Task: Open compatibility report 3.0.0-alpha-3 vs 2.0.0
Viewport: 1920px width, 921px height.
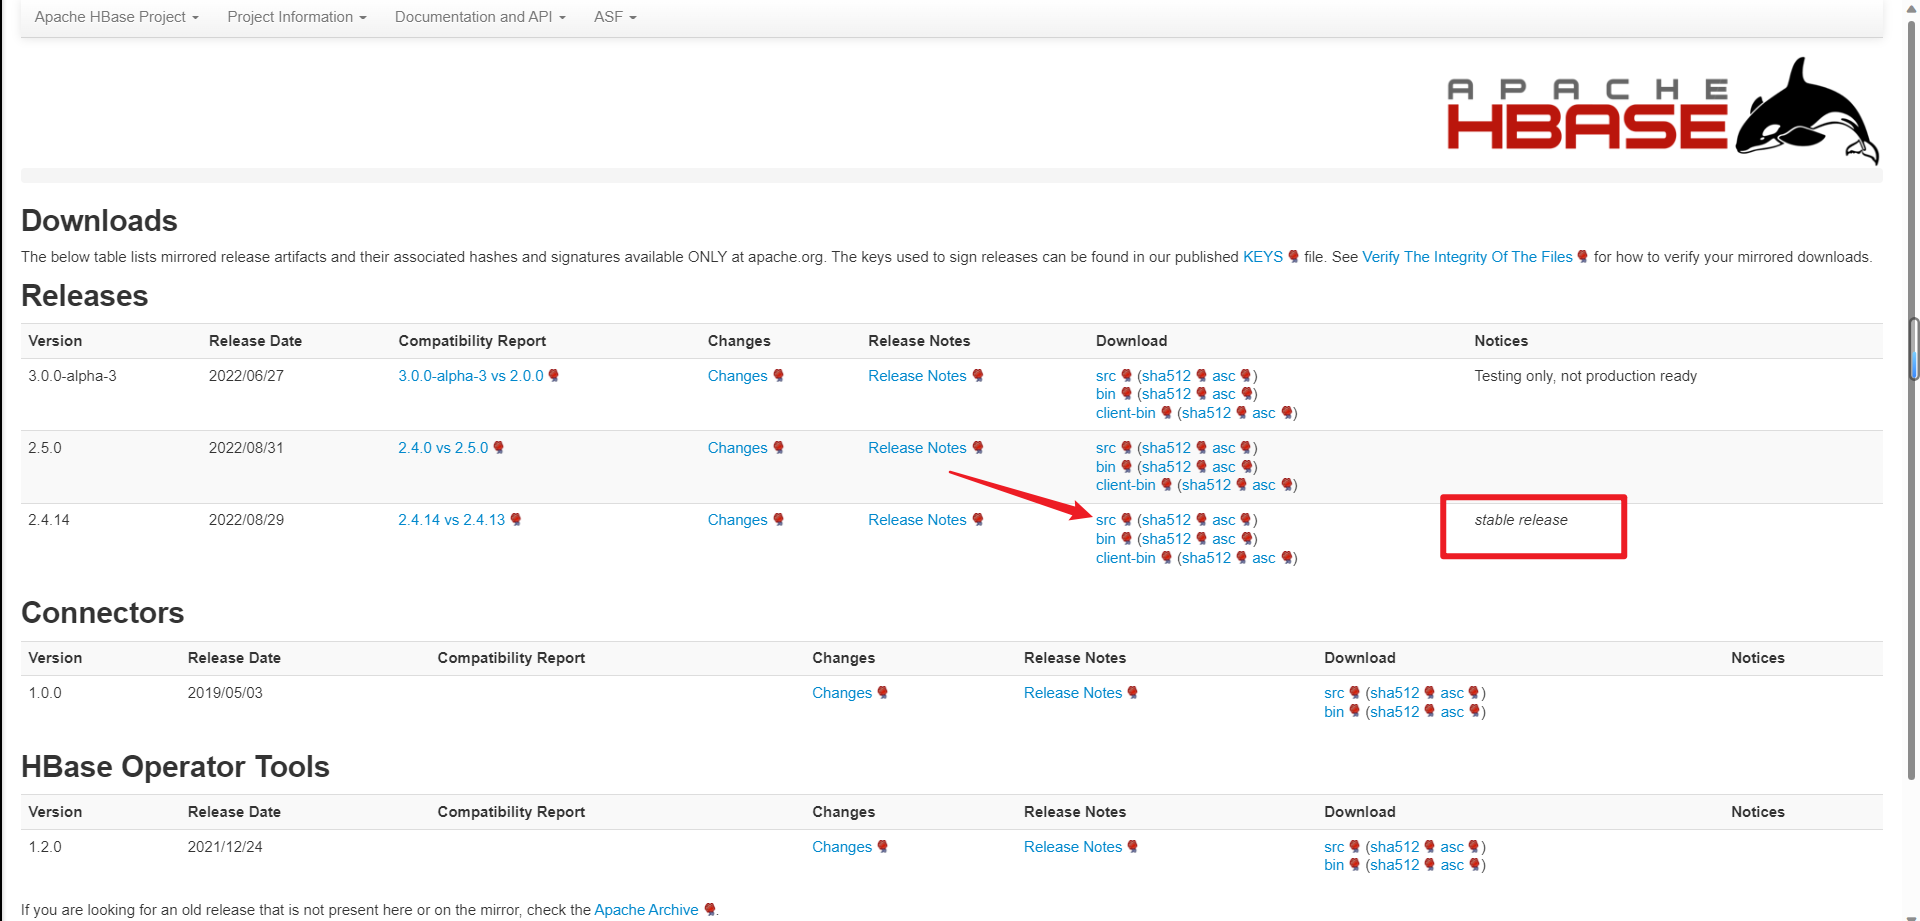Action: pyautogui.click(x=471, y=376)
